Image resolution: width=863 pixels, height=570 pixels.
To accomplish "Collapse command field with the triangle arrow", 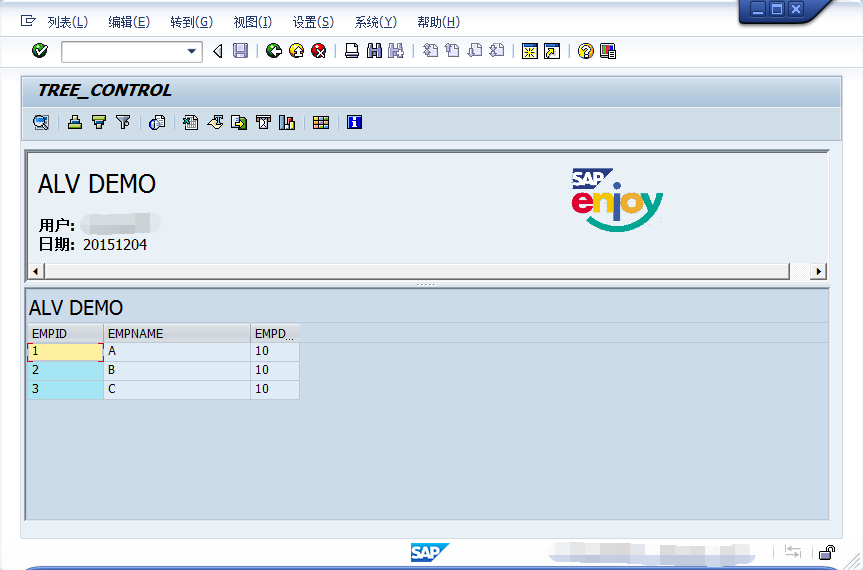I will click(x=218, y=51).
